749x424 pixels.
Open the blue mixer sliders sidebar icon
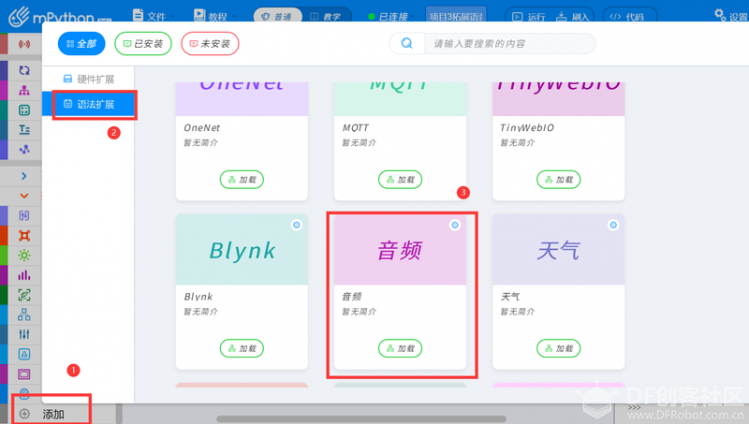coord(24,334)
